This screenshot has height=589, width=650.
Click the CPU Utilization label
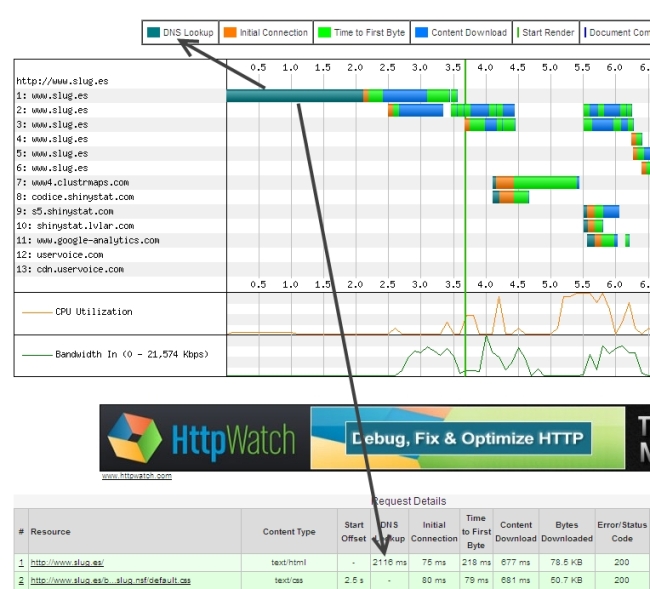click(x=94, y=312)
